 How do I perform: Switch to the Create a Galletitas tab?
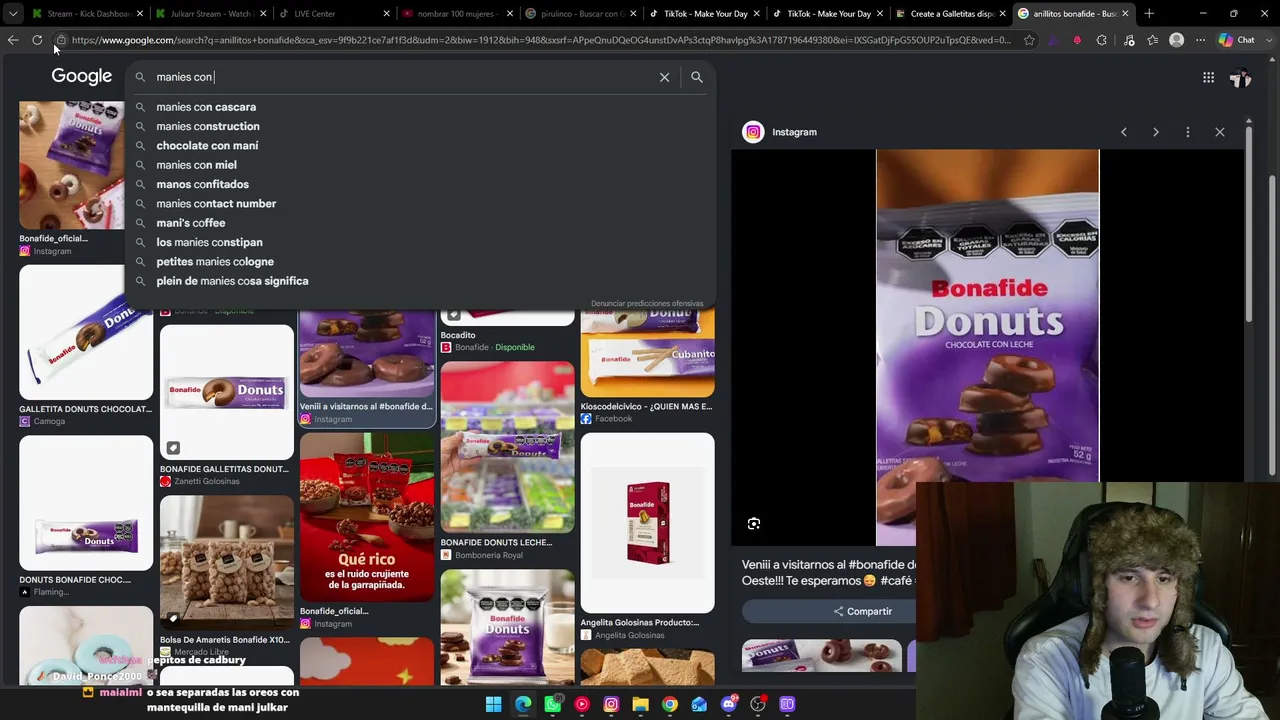pyautogui.click(x=950, y=14)
